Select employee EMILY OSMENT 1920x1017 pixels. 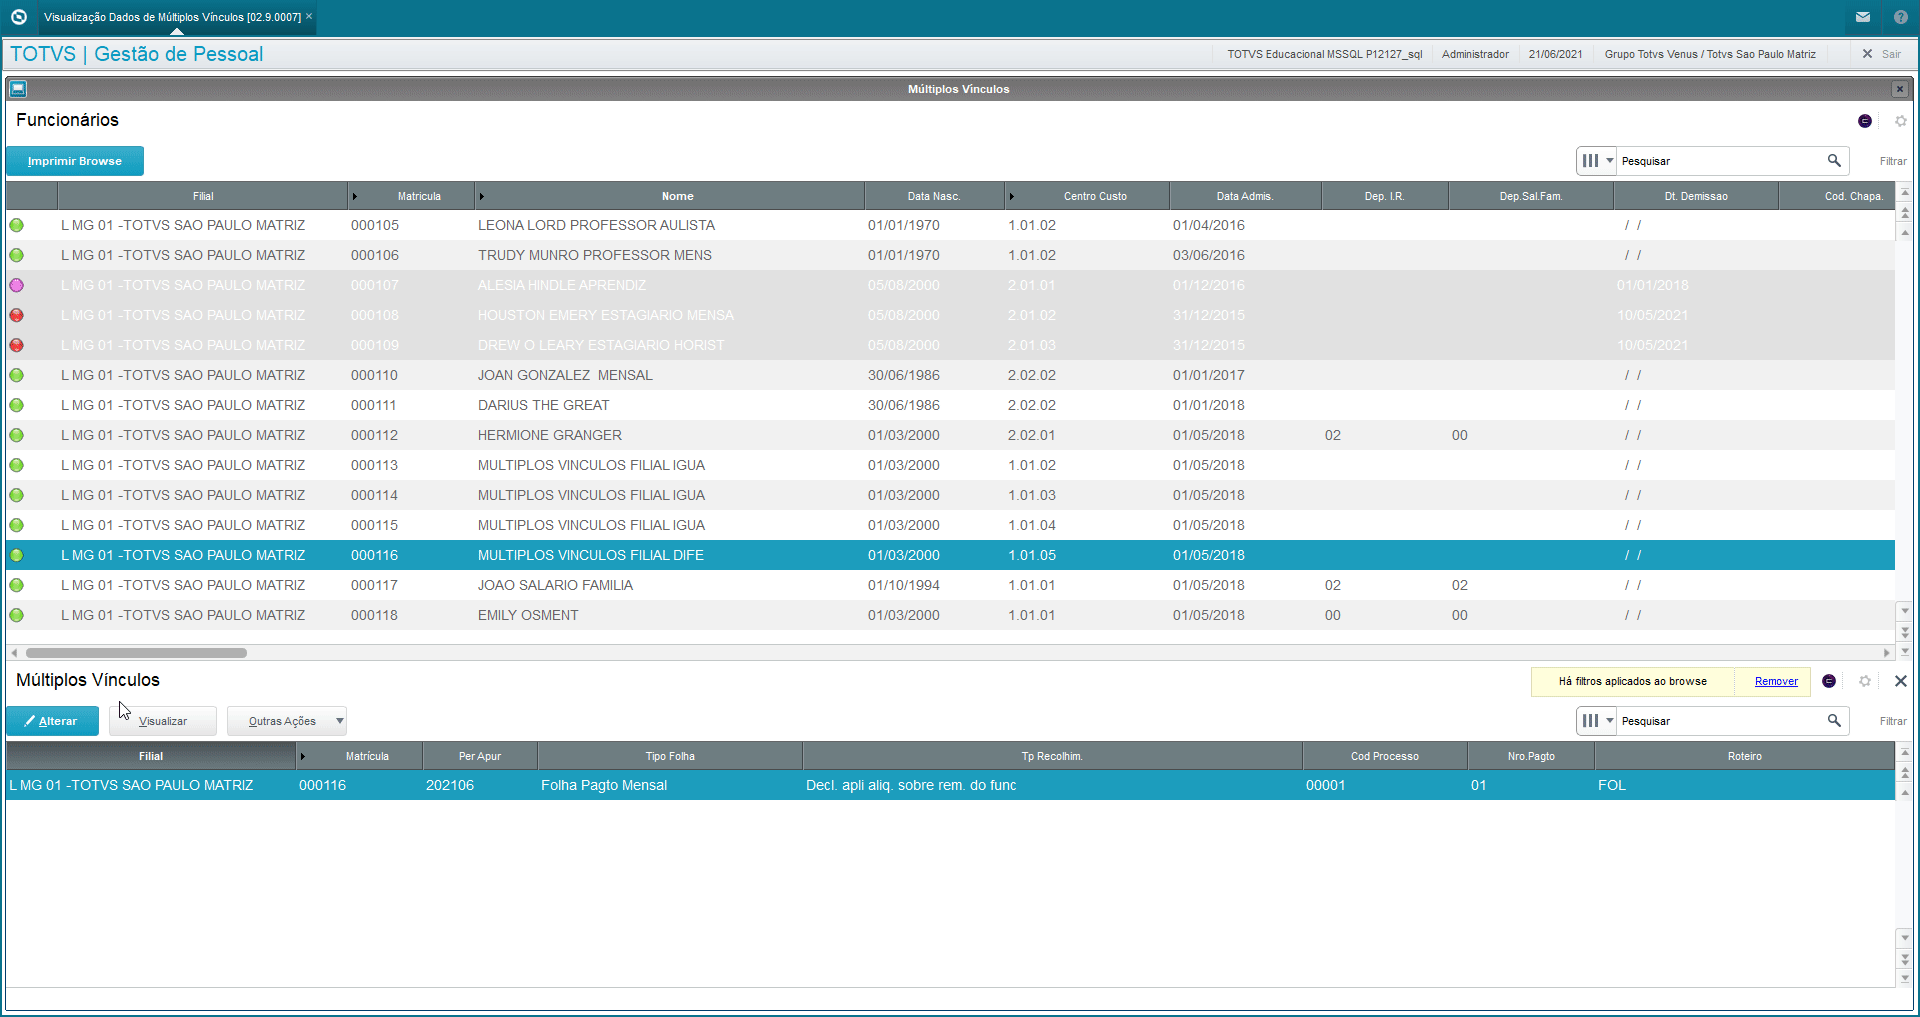click(x=950, y=615)
